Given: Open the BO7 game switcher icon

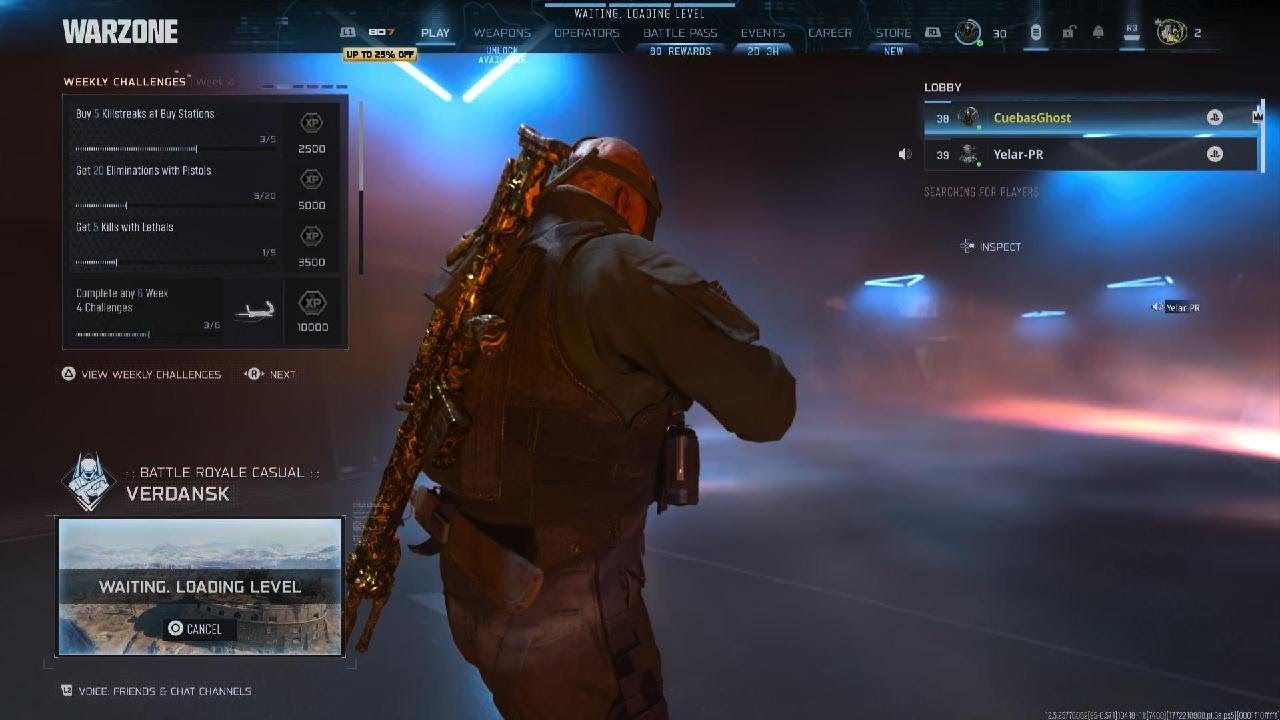Looking at the screenshot, I should click(x=381, y=33).
